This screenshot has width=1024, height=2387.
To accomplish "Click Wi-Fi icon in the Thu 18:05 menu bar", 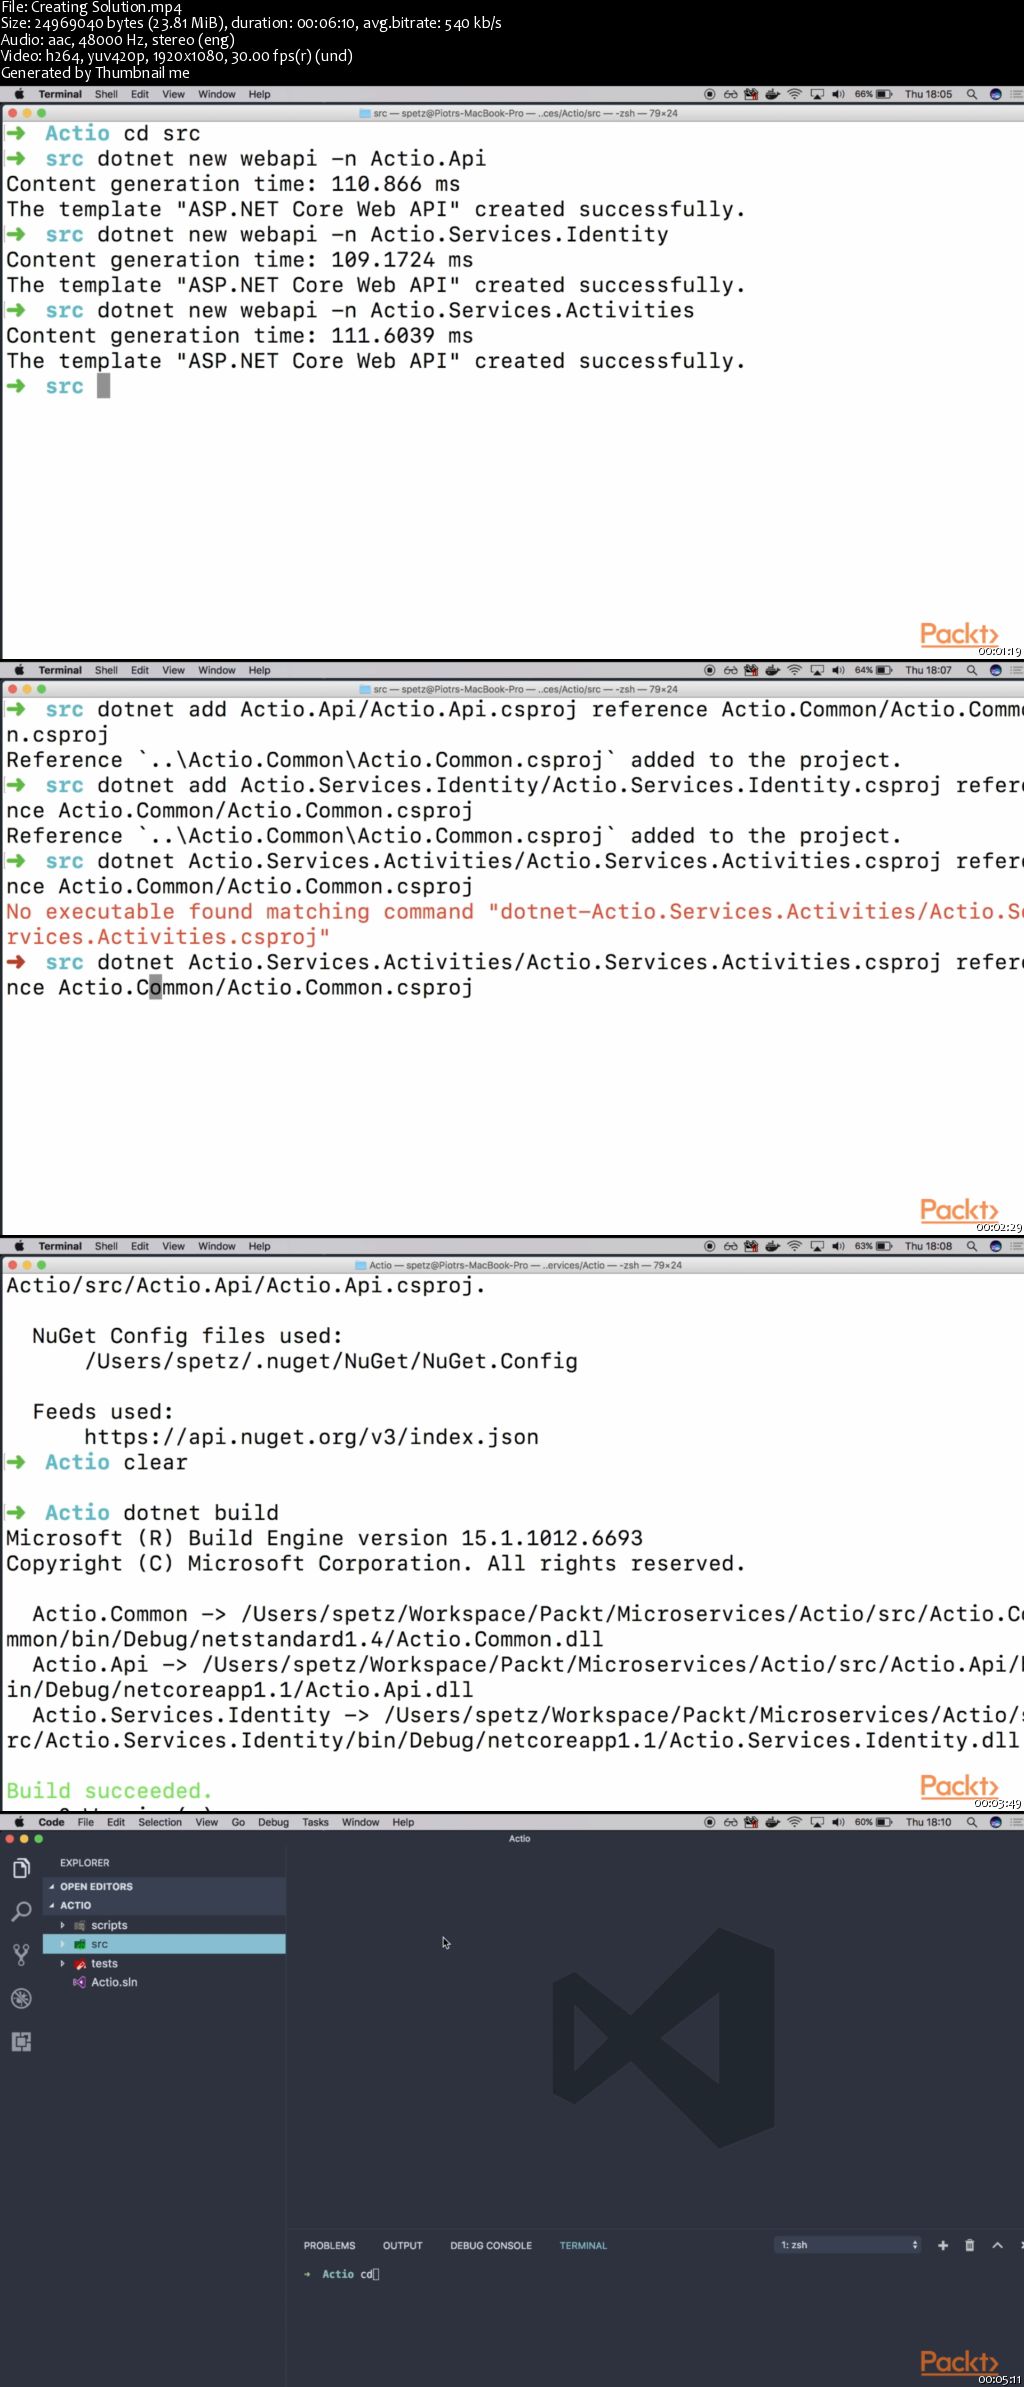I will [794, 94].
